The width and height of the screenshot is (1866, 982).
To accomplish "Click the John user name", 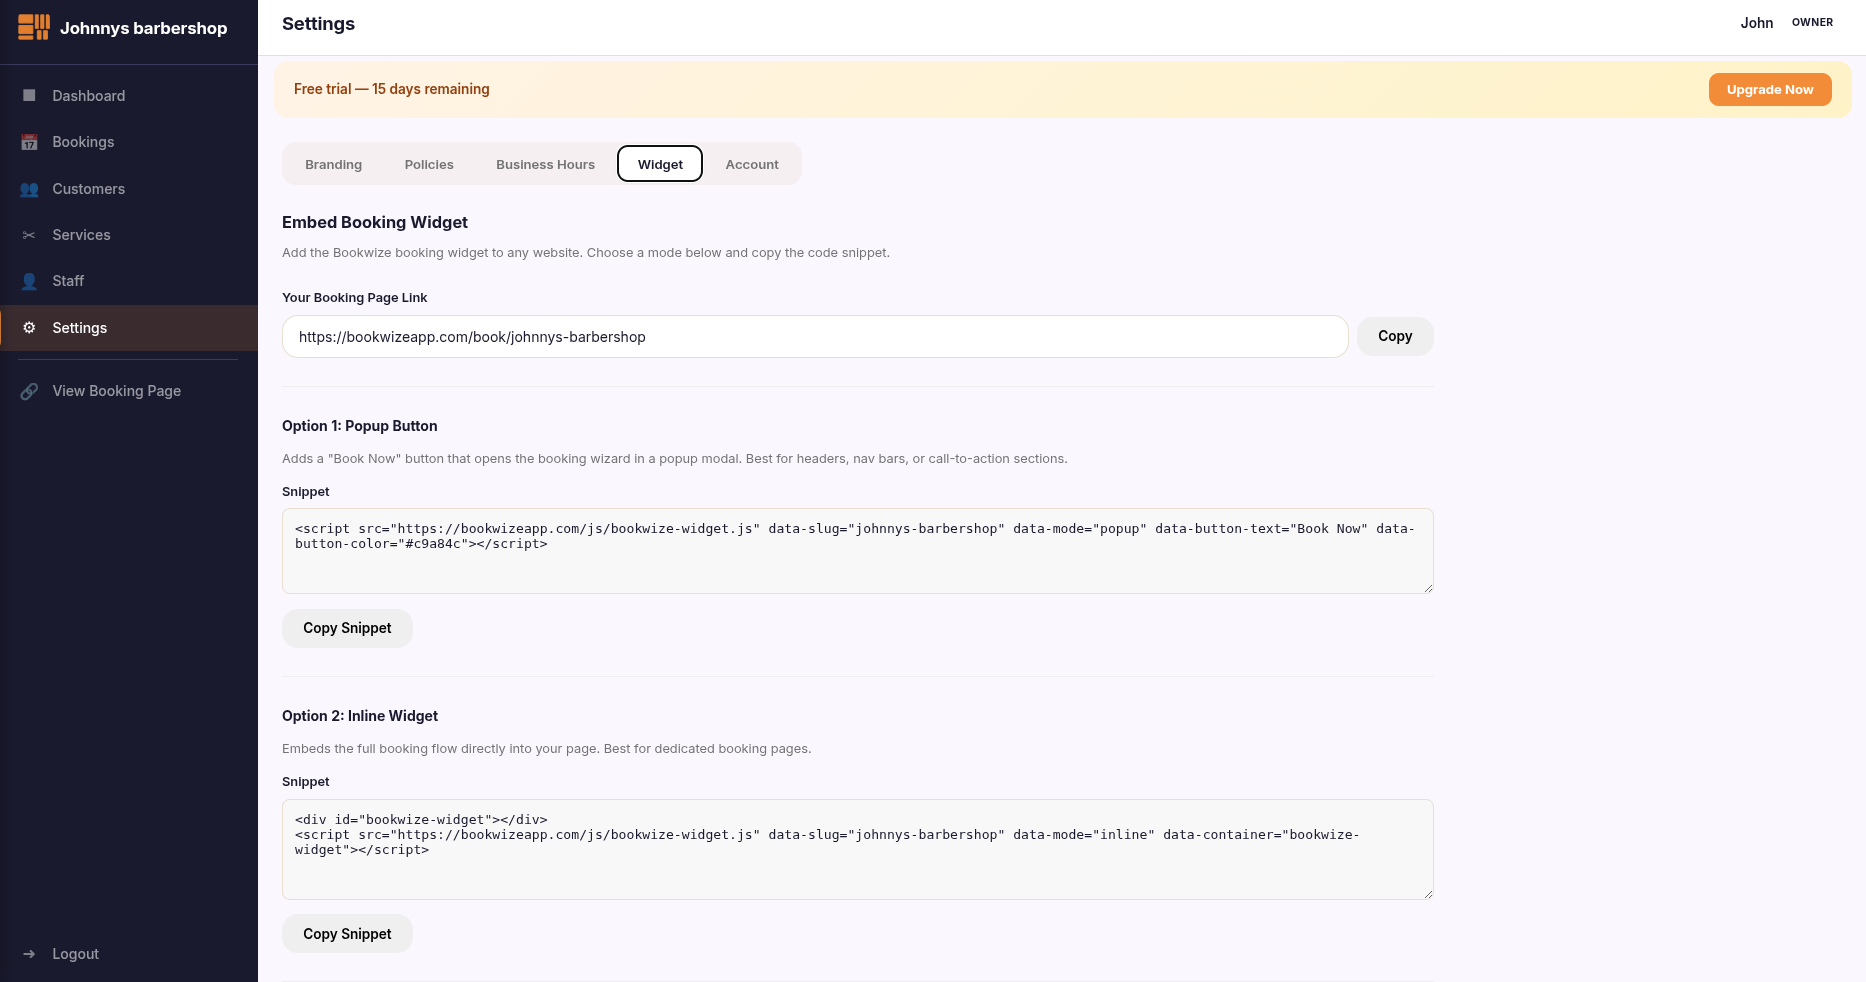I will 1756,23.
